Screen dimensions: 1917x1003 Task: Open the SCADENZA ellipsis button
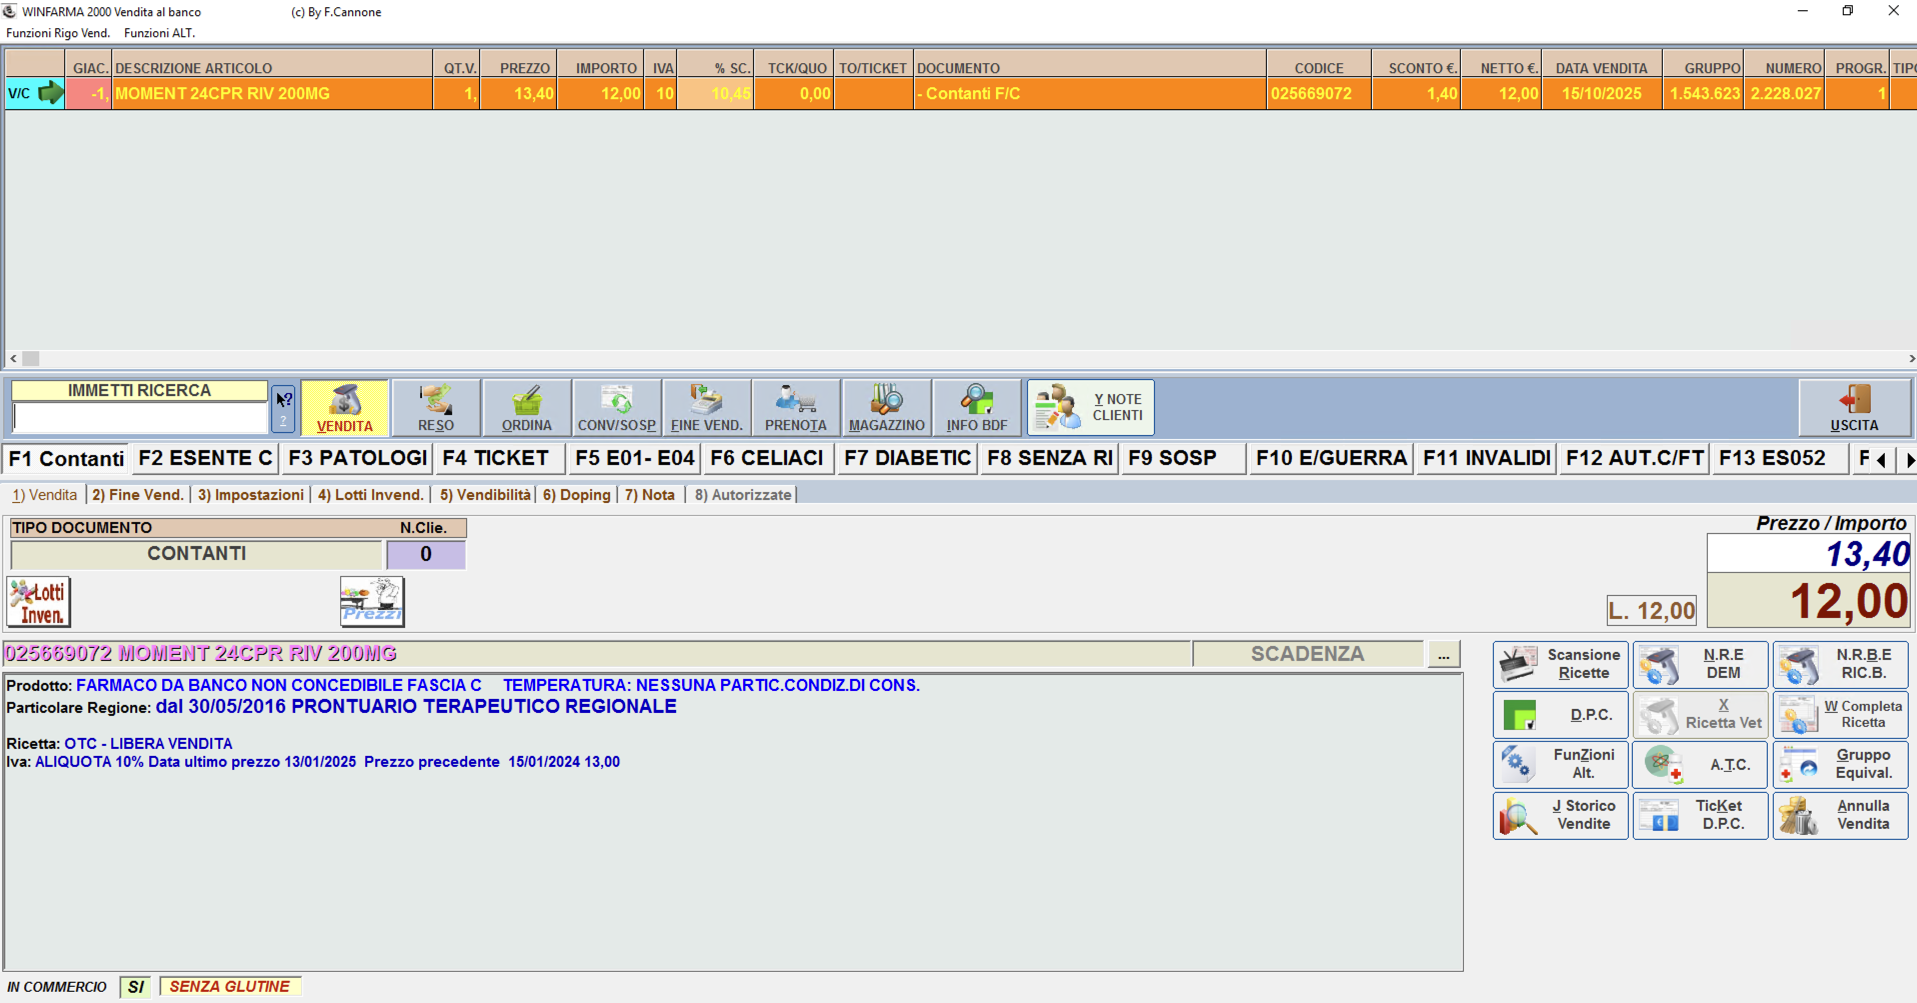click(x=1443, y=655)
